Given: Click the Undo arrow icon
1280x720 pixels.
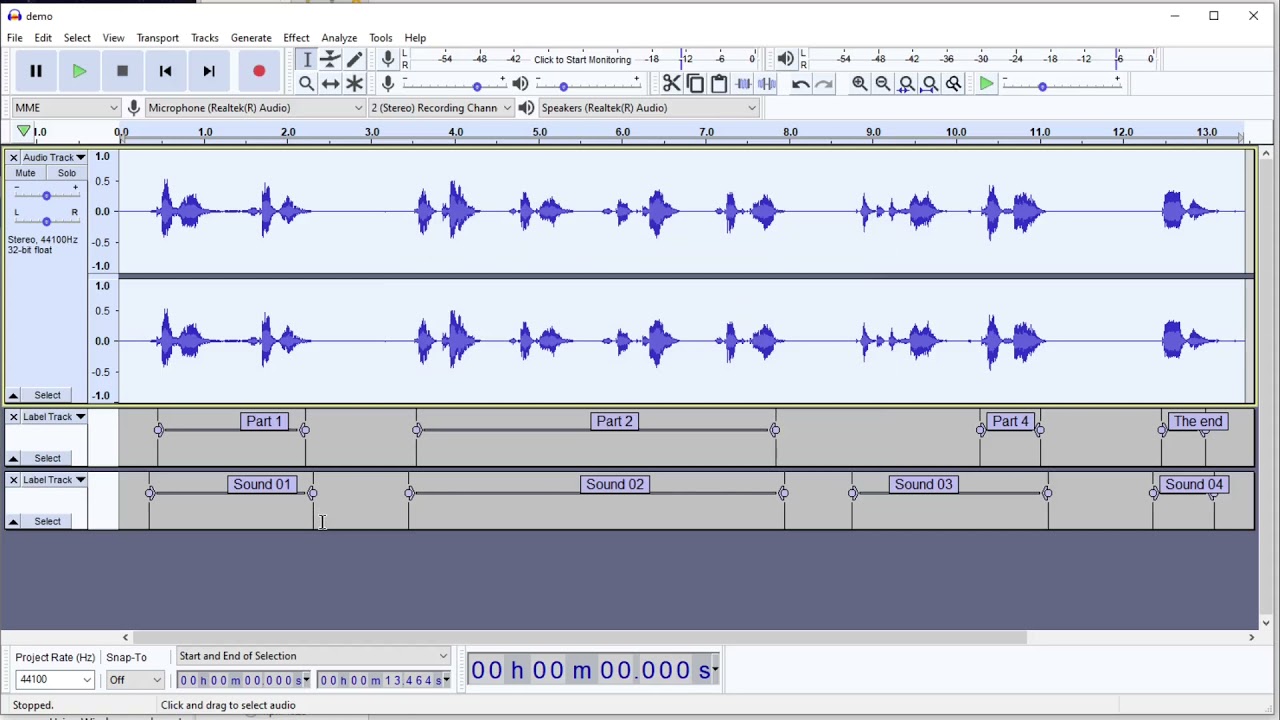Looking at the screenshot, I should pos(800,84).
